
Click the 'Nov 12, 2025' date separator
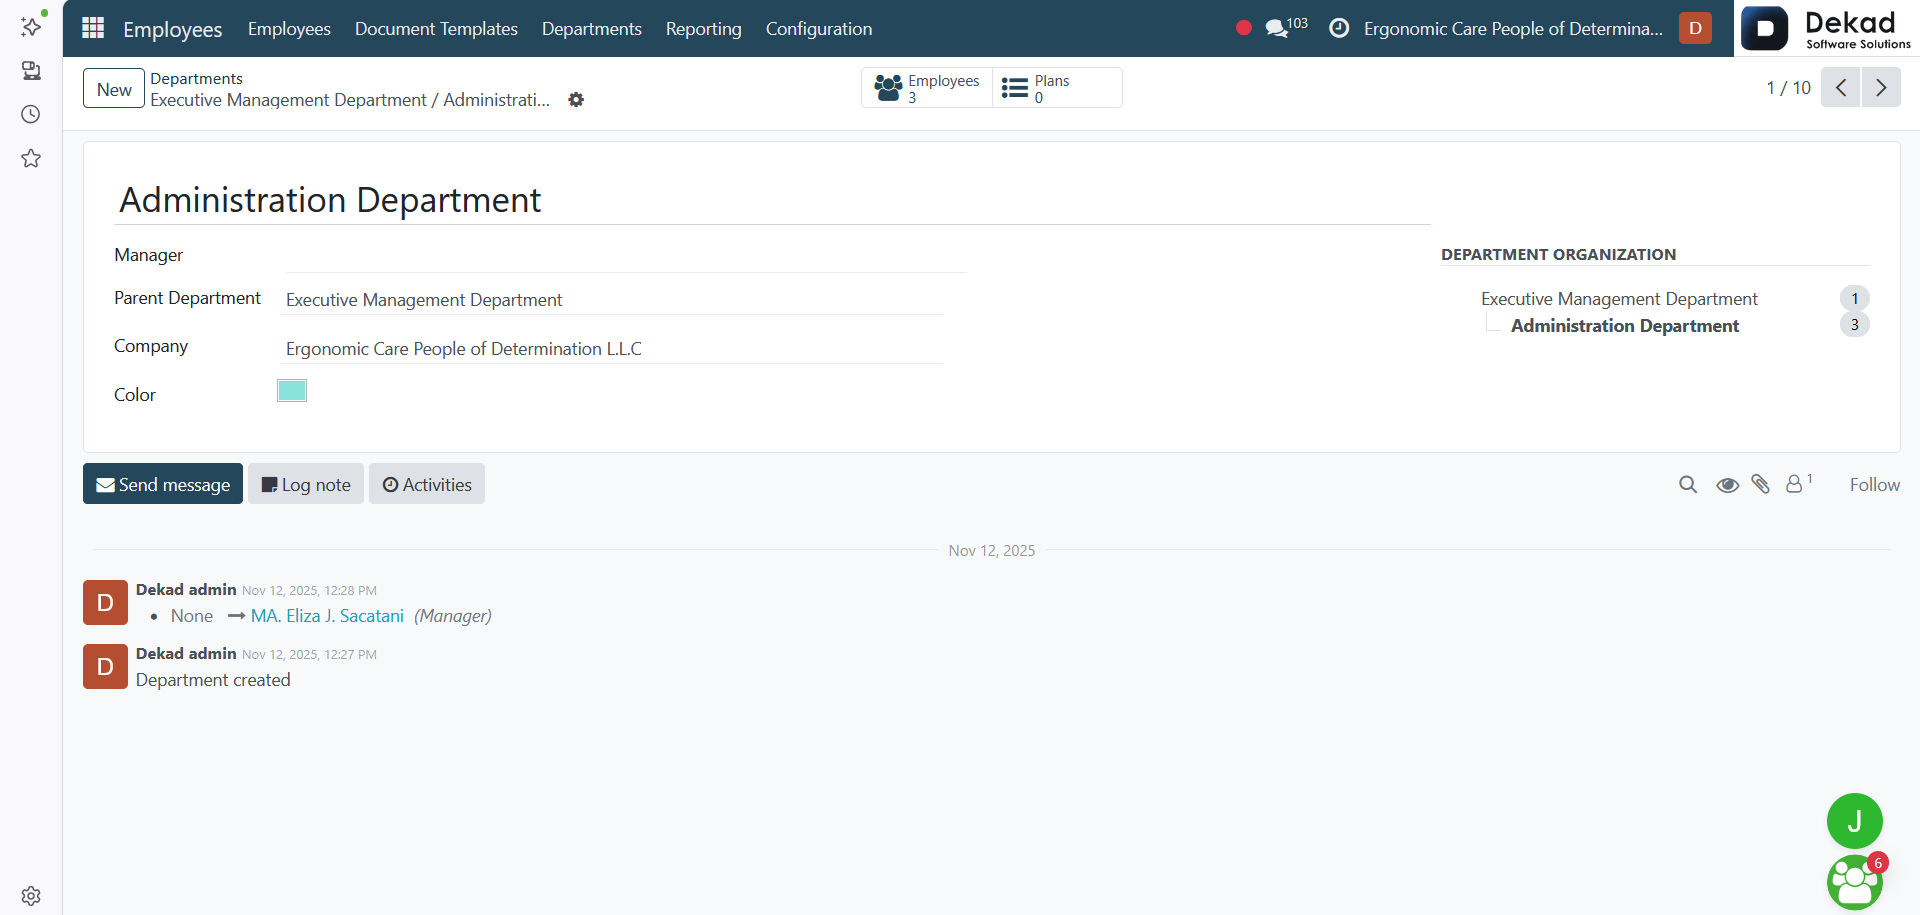click(991, 551)
